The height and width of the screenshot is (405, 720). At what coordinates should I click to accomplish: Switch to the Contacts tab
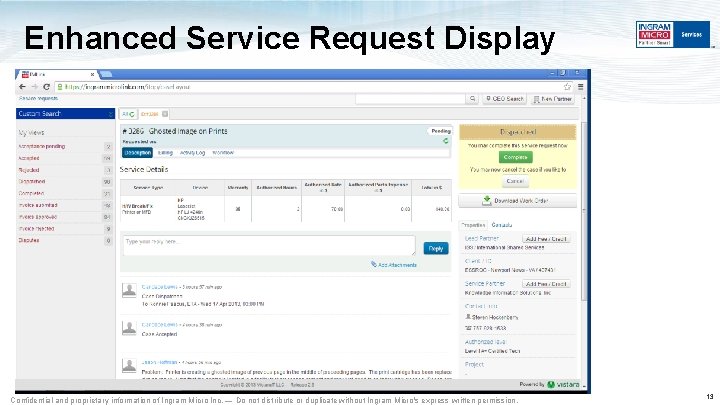502,225
